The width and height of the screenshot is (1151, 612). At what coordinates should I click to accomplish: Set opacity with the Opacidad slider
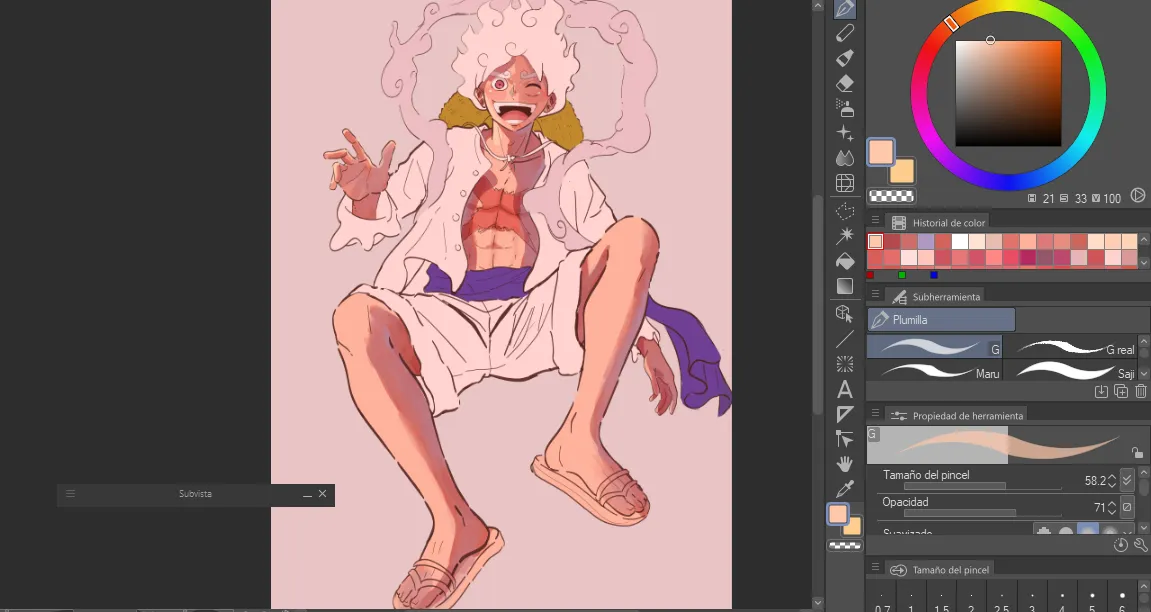[983, 513]
